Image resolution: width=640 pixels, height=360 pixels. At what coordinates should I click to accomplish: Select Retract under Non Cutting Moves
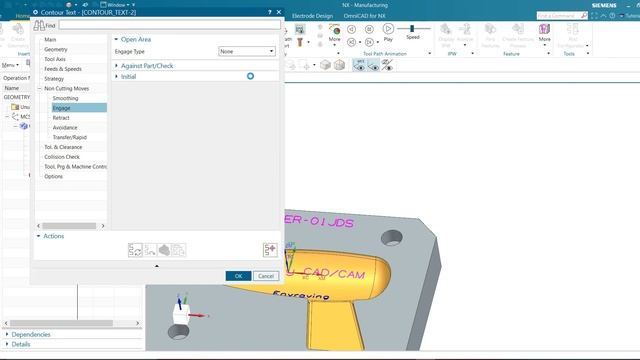pos(61,118)
